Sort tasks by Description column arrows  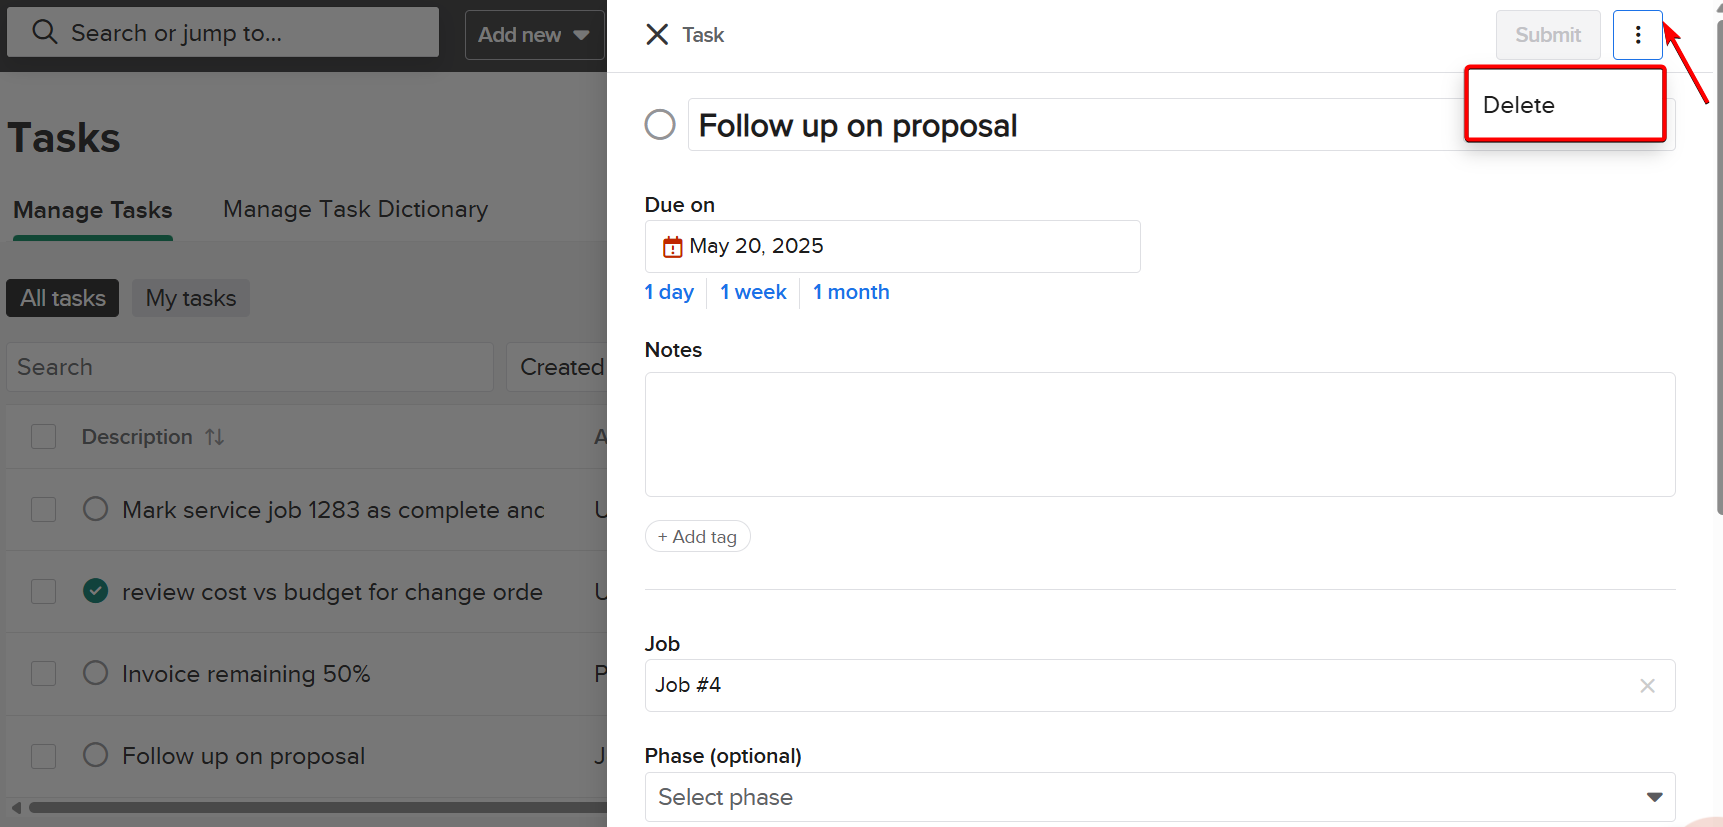point(215,437)
